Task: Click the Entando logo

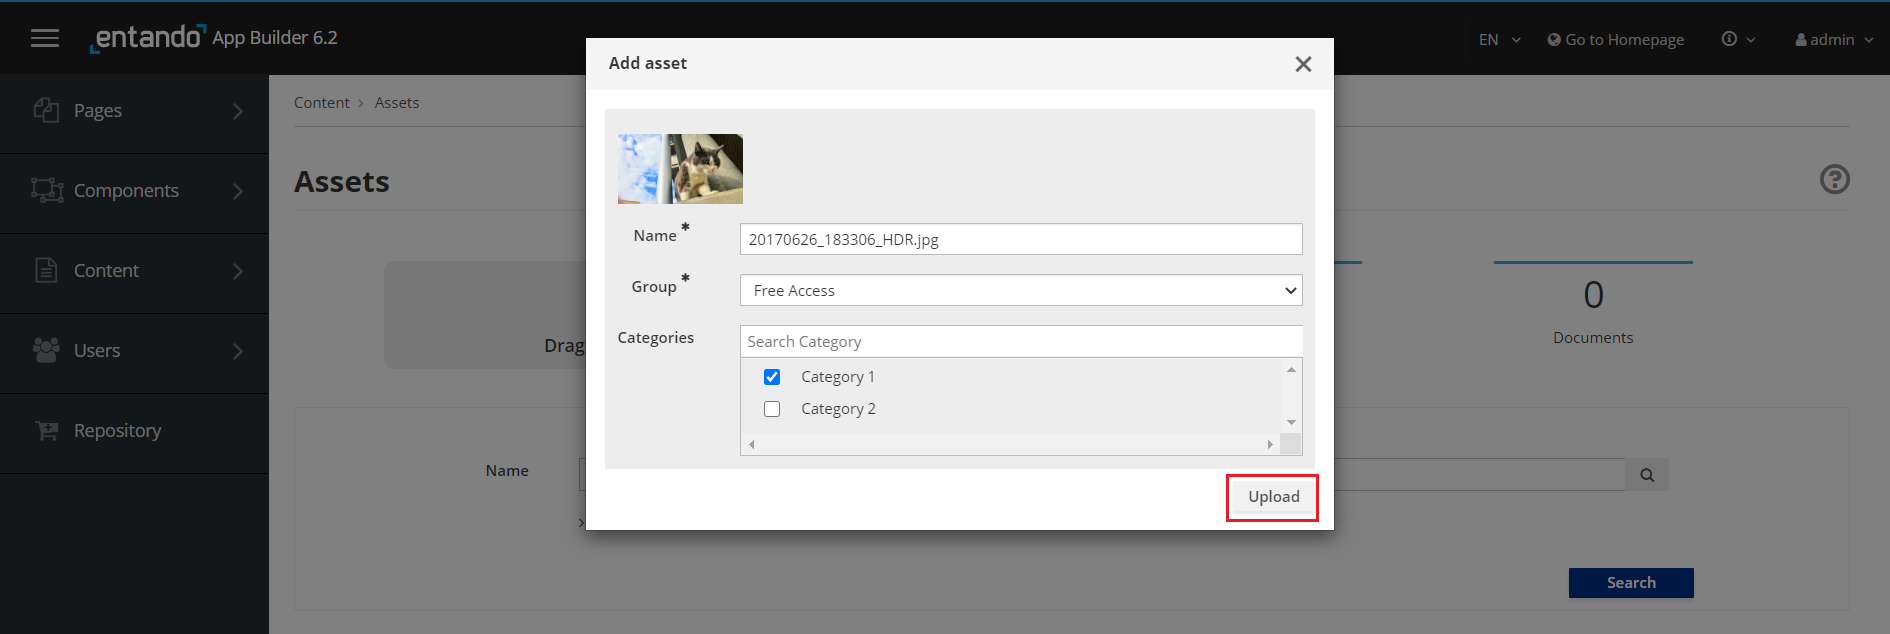Action: click(147, 38)
